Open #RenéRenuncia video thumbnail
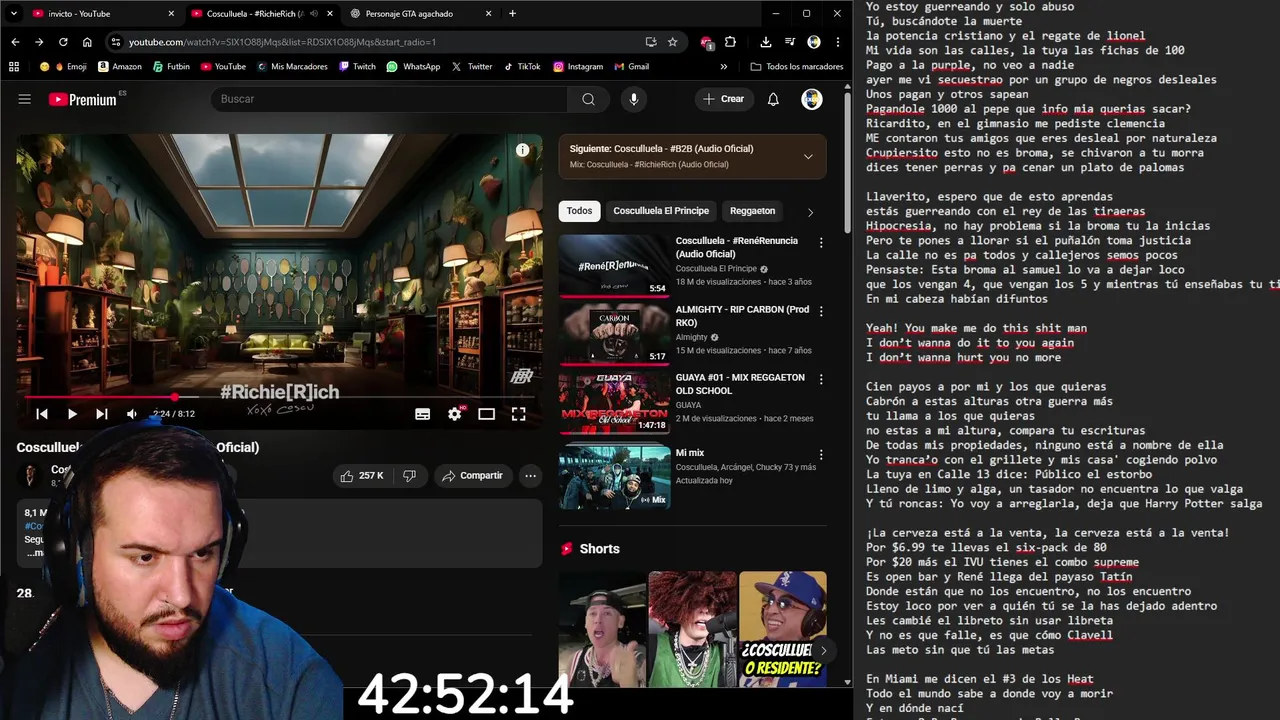 pyautogui.click(x=614, y=265)
